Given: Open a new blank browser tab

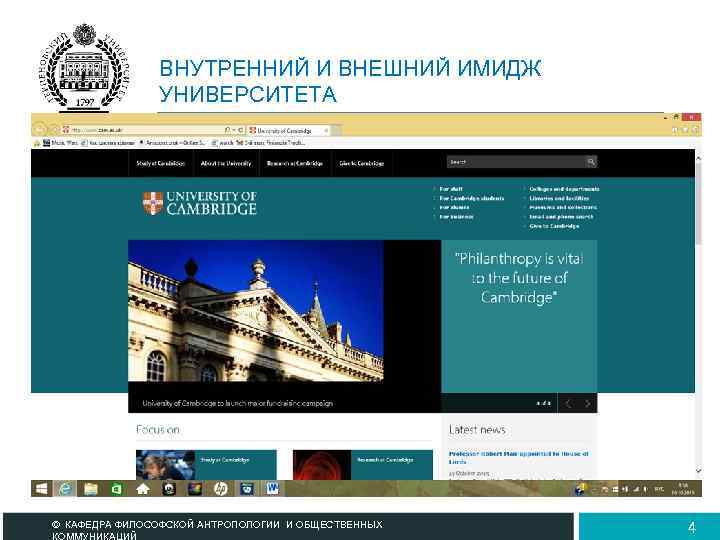Looking at the screenshot, I should [337, 131].
